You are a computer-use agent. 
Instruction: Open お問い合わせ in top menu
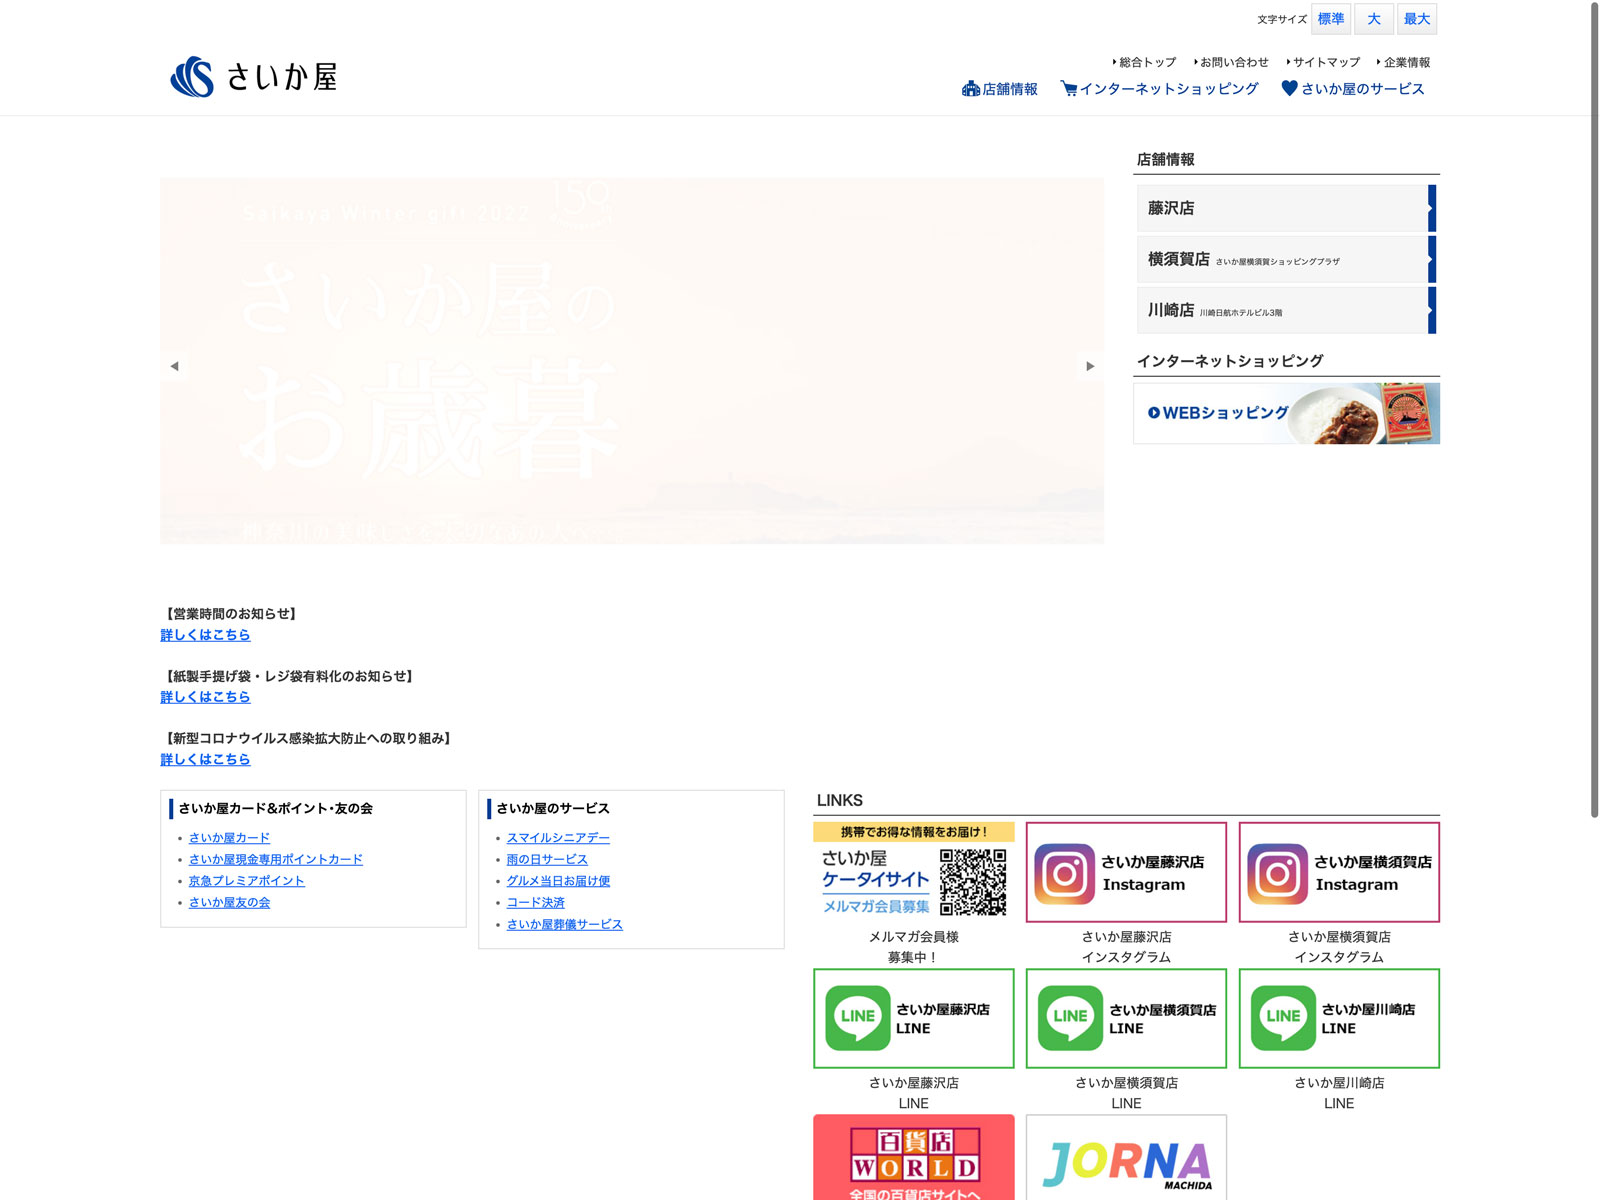click(x=1234, y=62)
